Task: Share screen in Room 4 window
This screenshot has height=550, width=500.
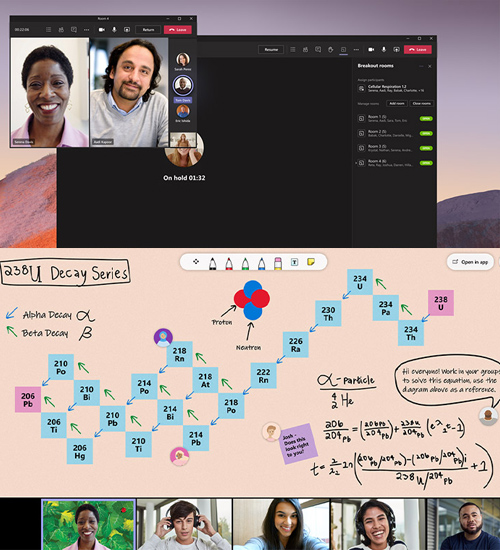Action: point(127,30)
